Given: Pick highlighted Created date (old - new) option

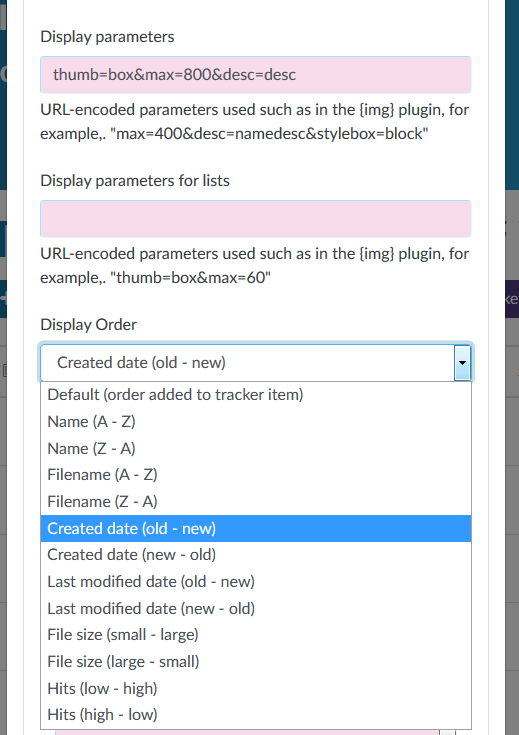Looking at the screenshot, I should click(x=256, y=528).
